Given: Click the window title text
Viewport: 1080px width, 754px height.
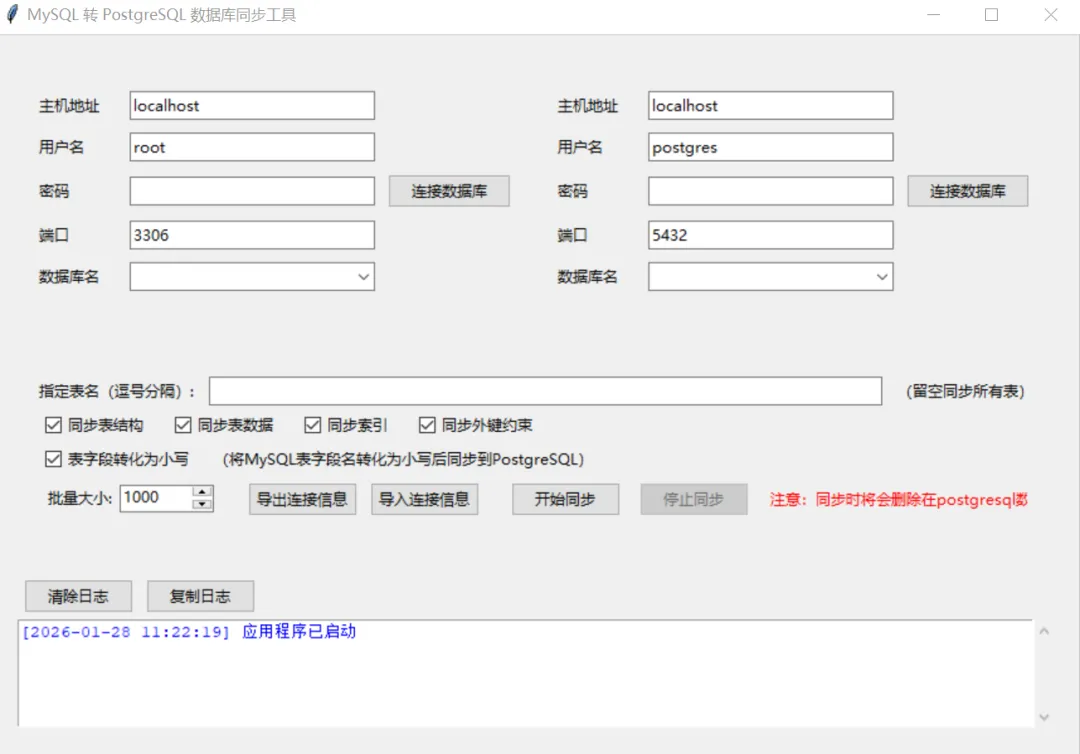Looking at the screenshot, I should (162, 14).
